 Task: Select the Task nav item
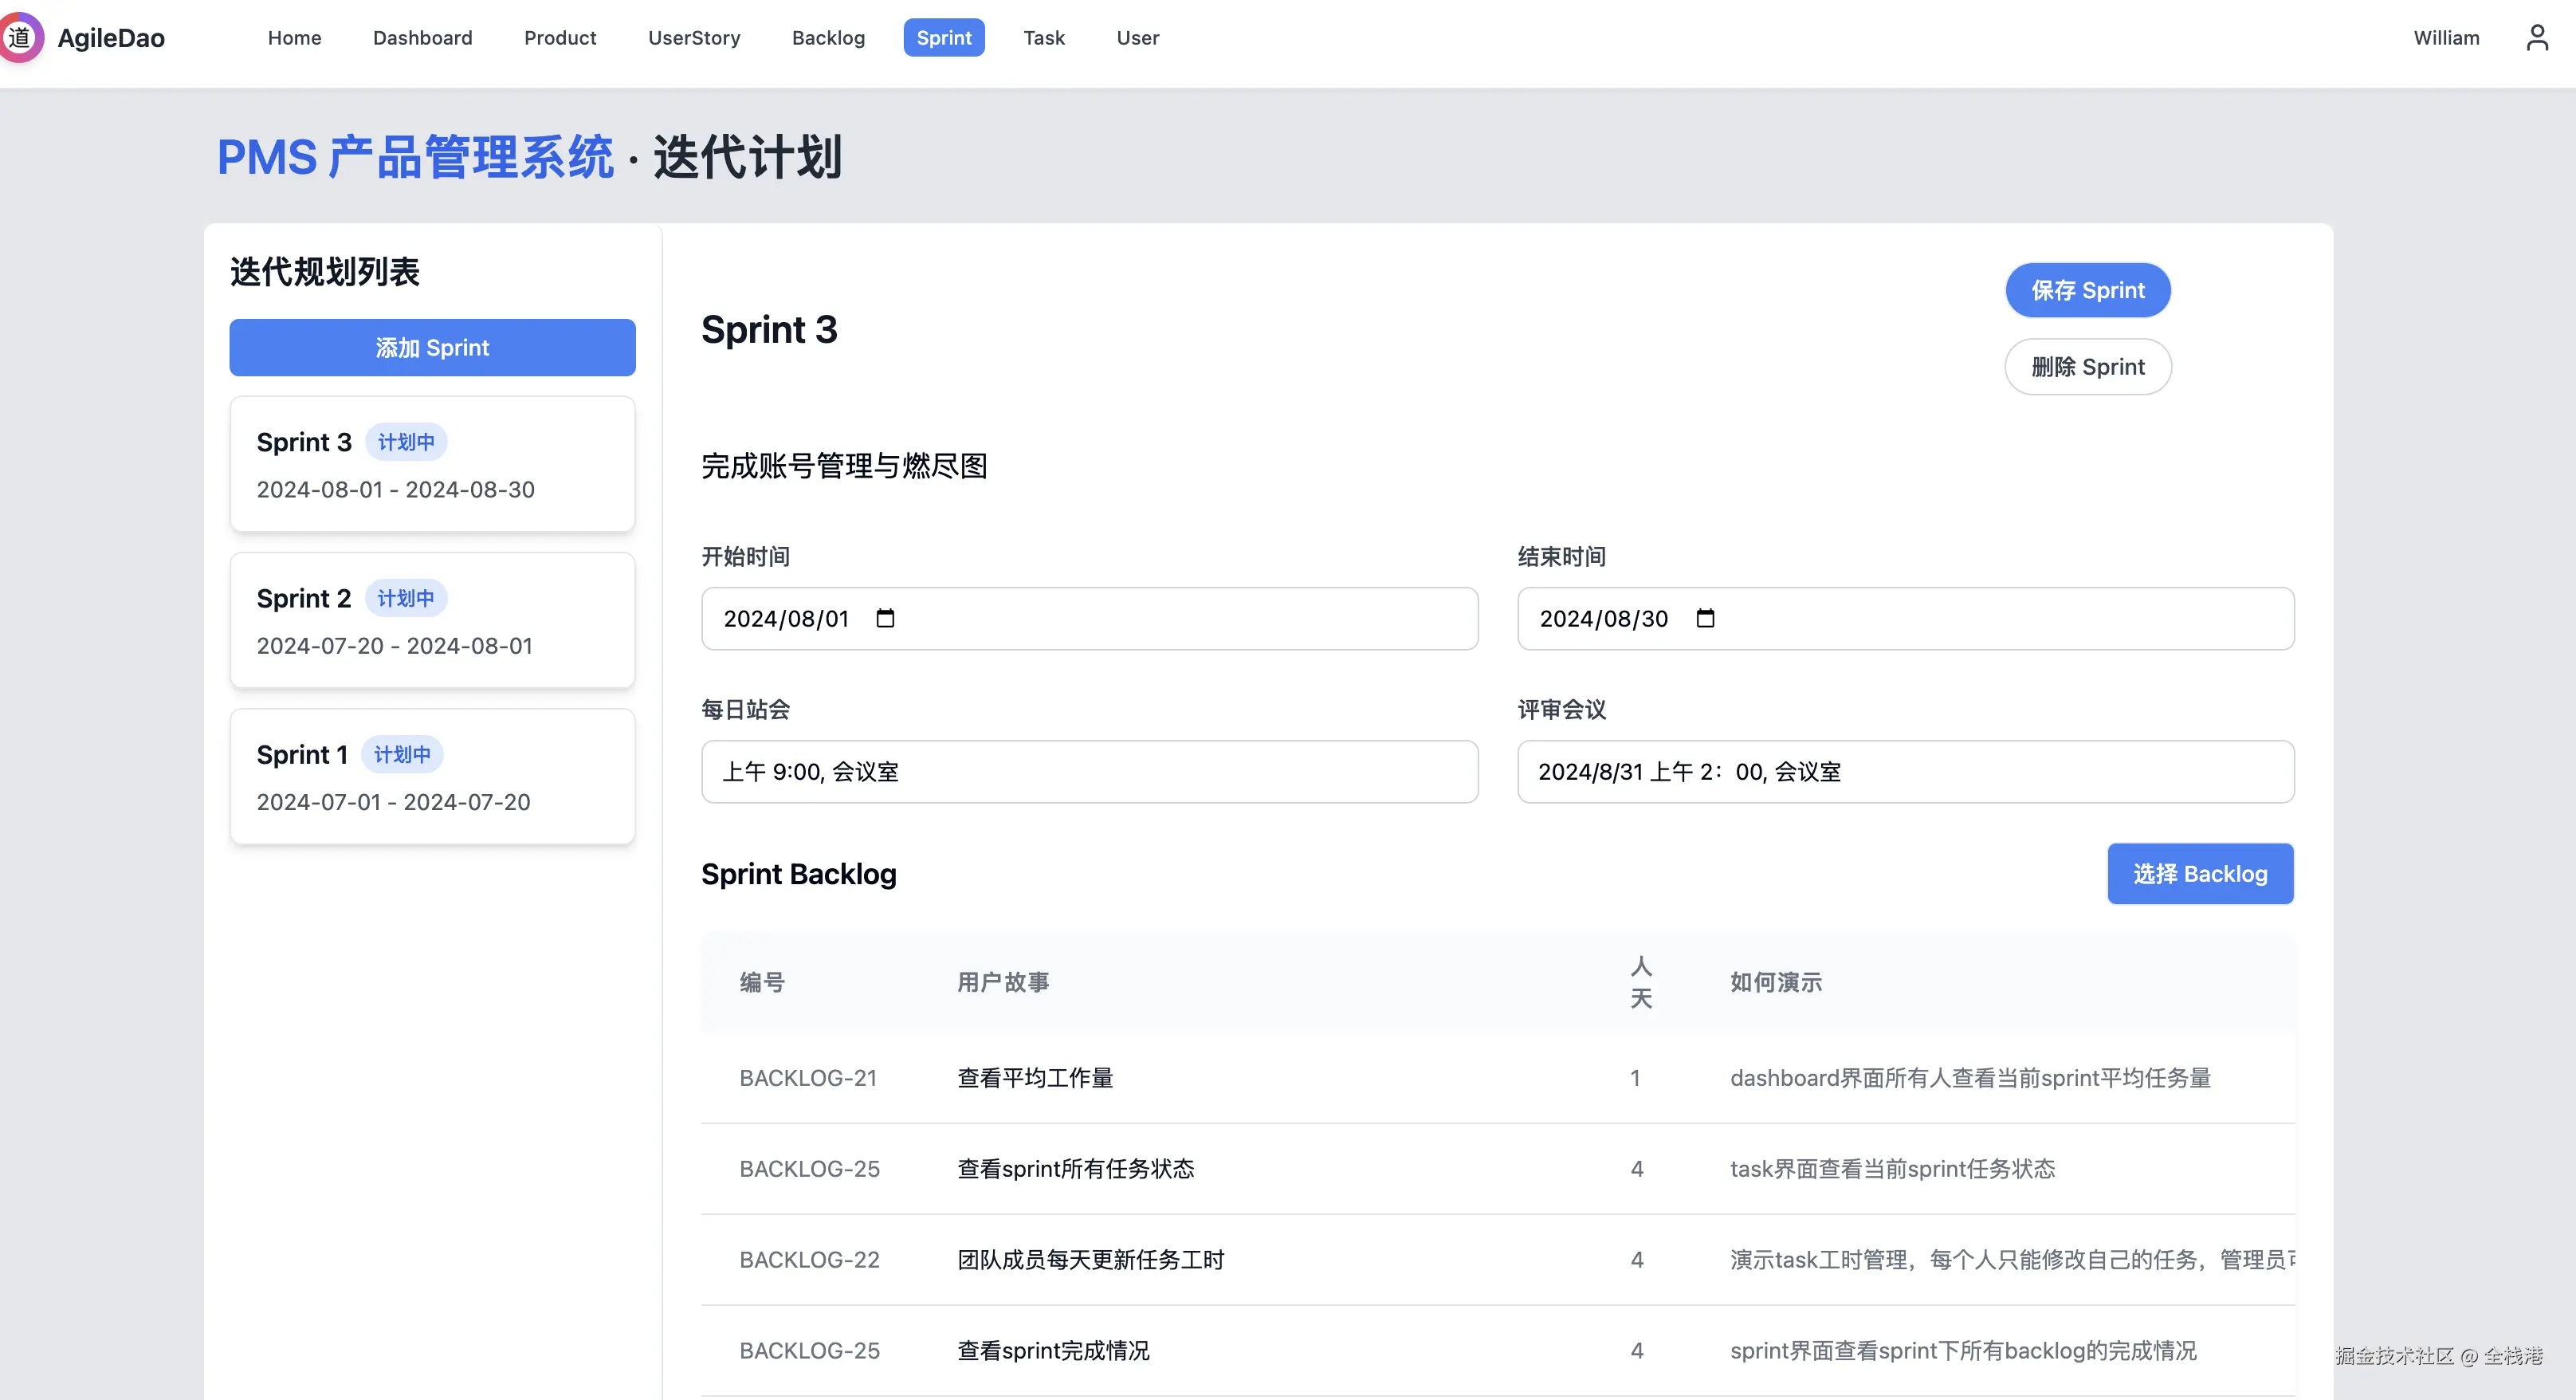pos(1043,37)
